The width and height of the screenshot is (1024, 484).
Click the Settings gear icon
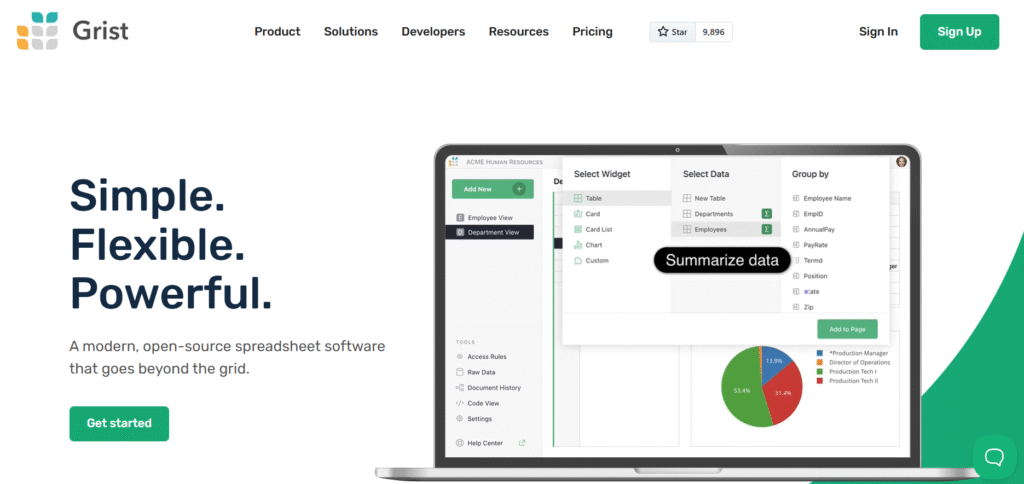[460, 419]
